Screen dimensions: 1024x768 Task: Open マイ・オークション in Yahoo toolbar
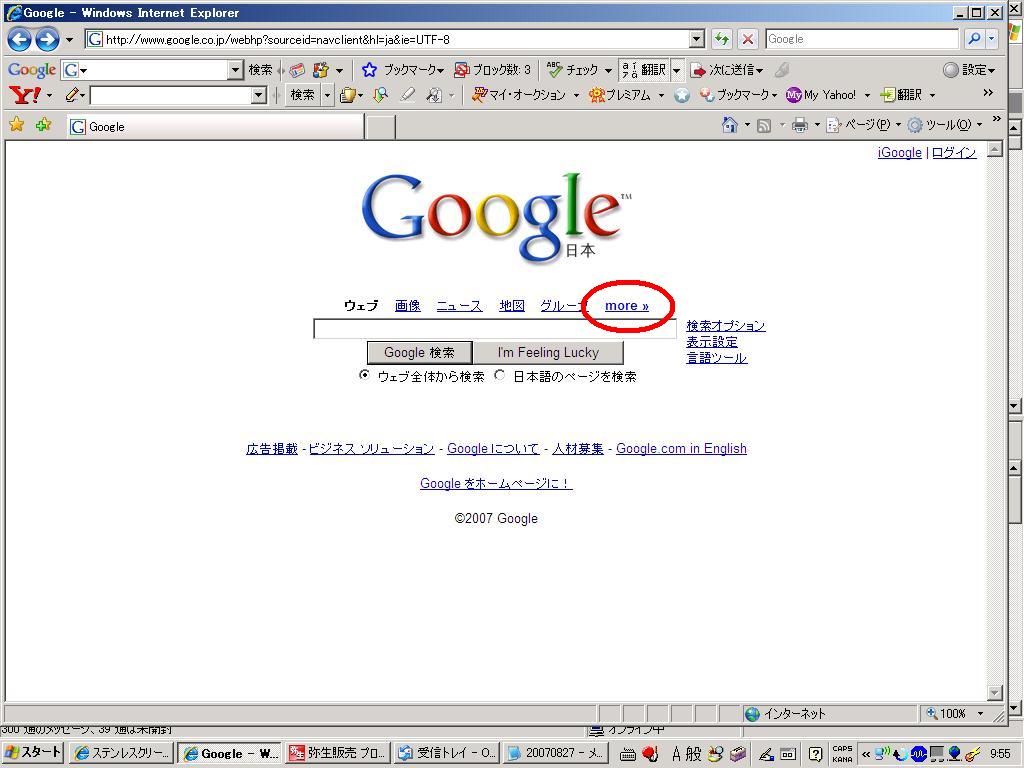[x=519, y=95]
